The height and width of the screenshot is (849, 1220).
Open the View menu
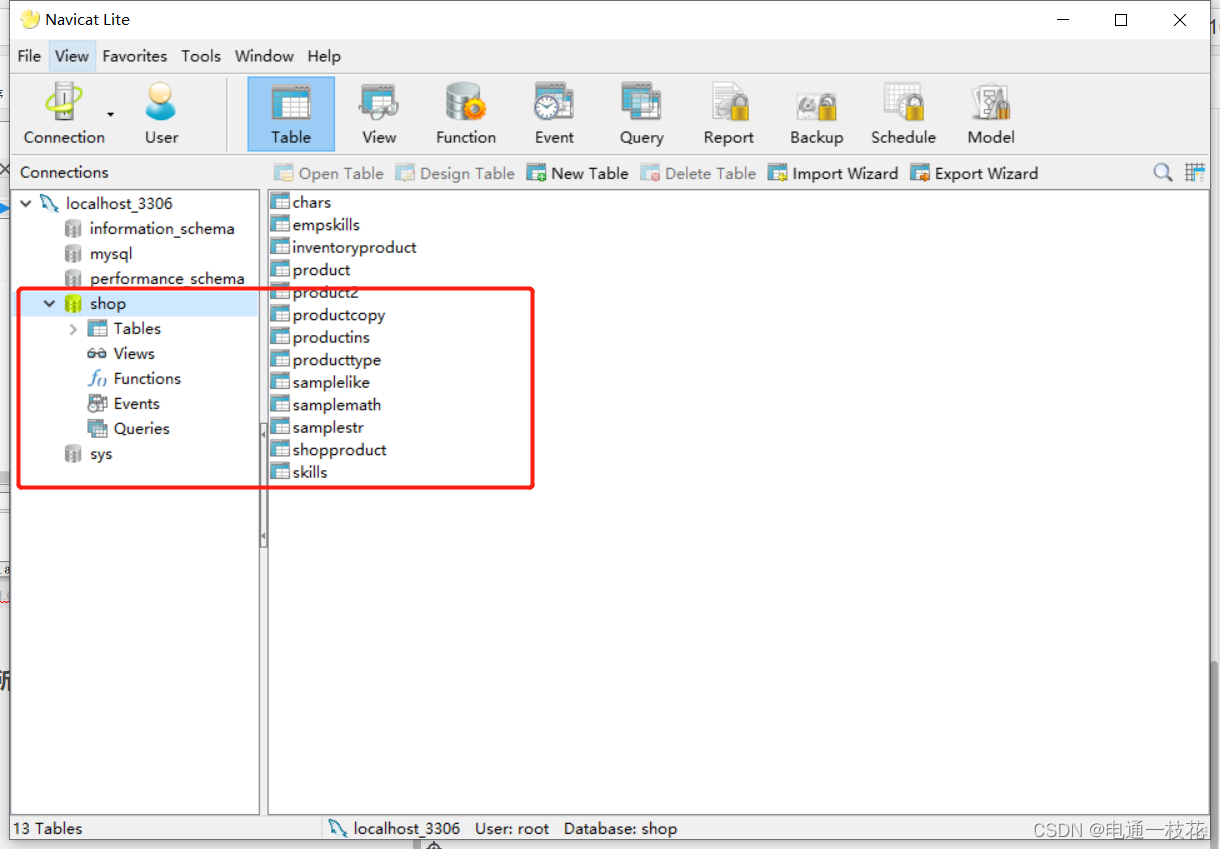[72, 56]
